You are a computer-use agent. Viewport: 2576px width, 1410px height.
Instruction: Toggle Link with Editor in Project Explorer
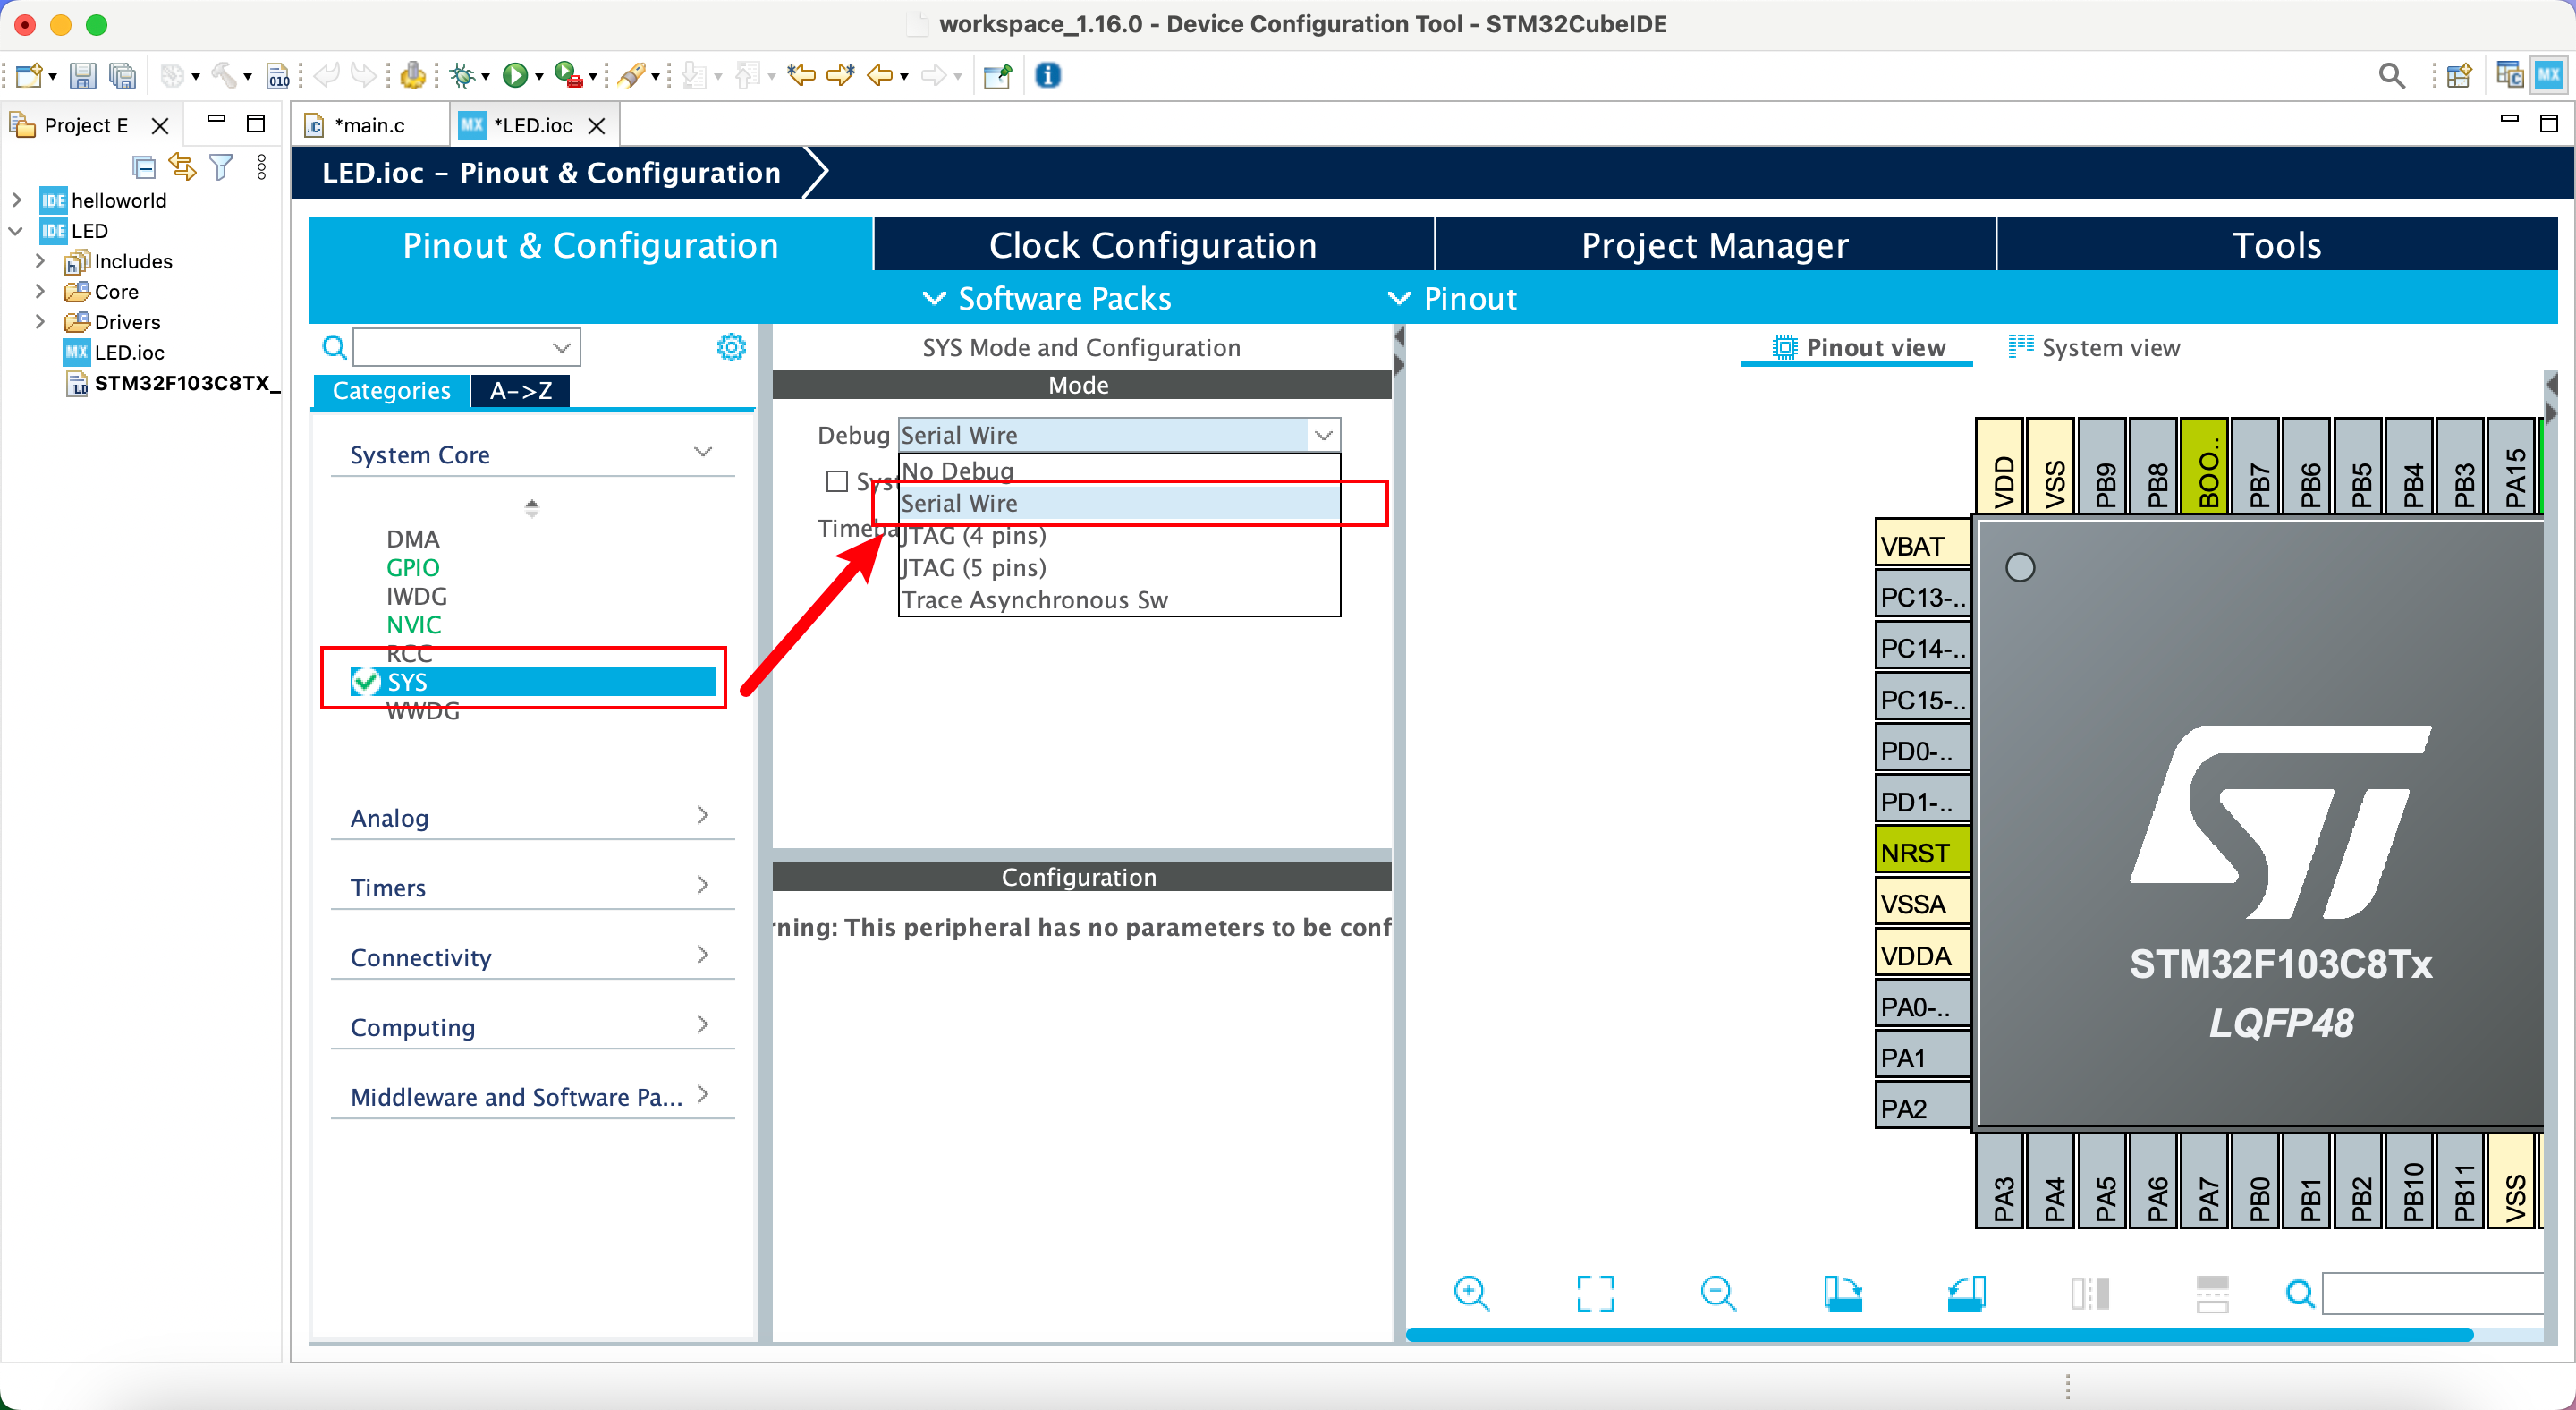pyautogui.click(x=182, y=166)
